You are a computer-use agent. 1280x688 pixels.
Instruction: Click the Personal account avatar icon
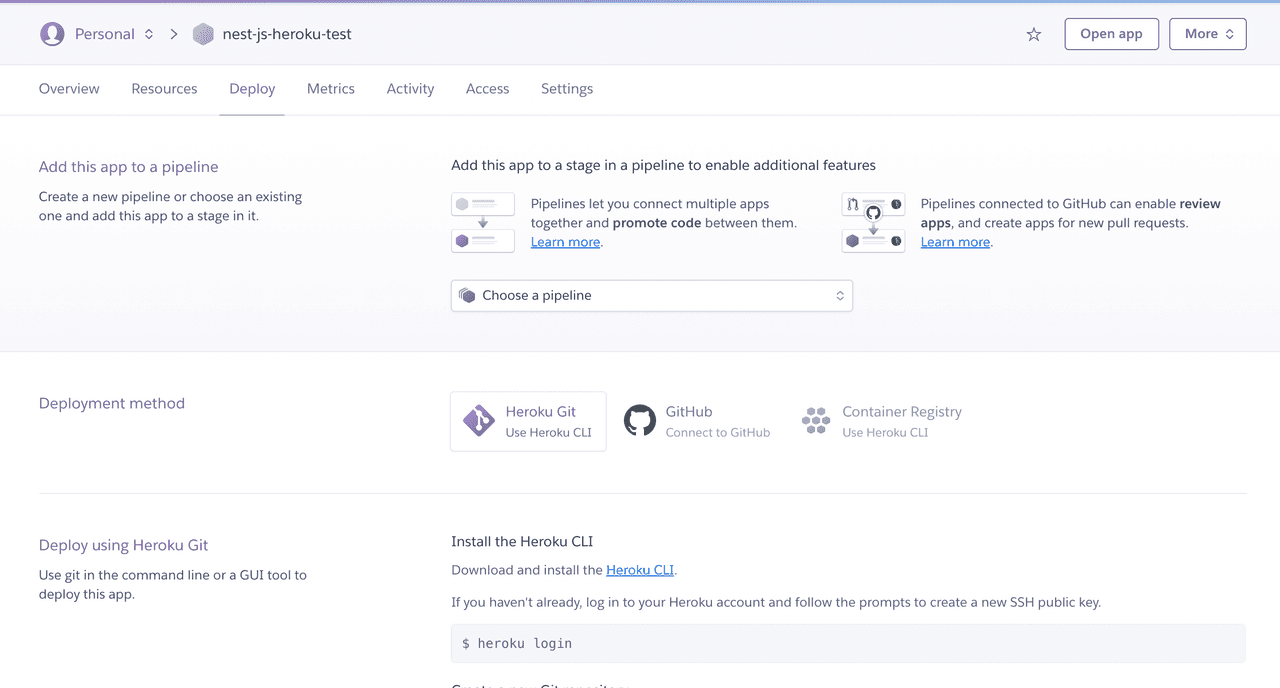pyautogui.click(x=52, y=34)
